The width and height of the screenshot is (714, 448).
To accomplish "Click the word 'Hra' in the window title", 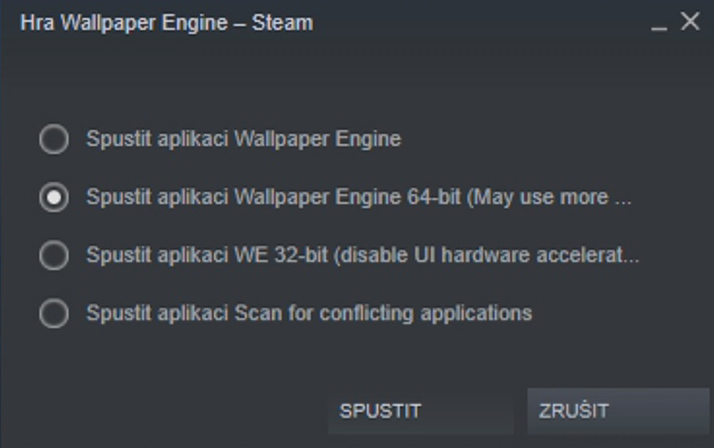I will [x=35, y=22].
